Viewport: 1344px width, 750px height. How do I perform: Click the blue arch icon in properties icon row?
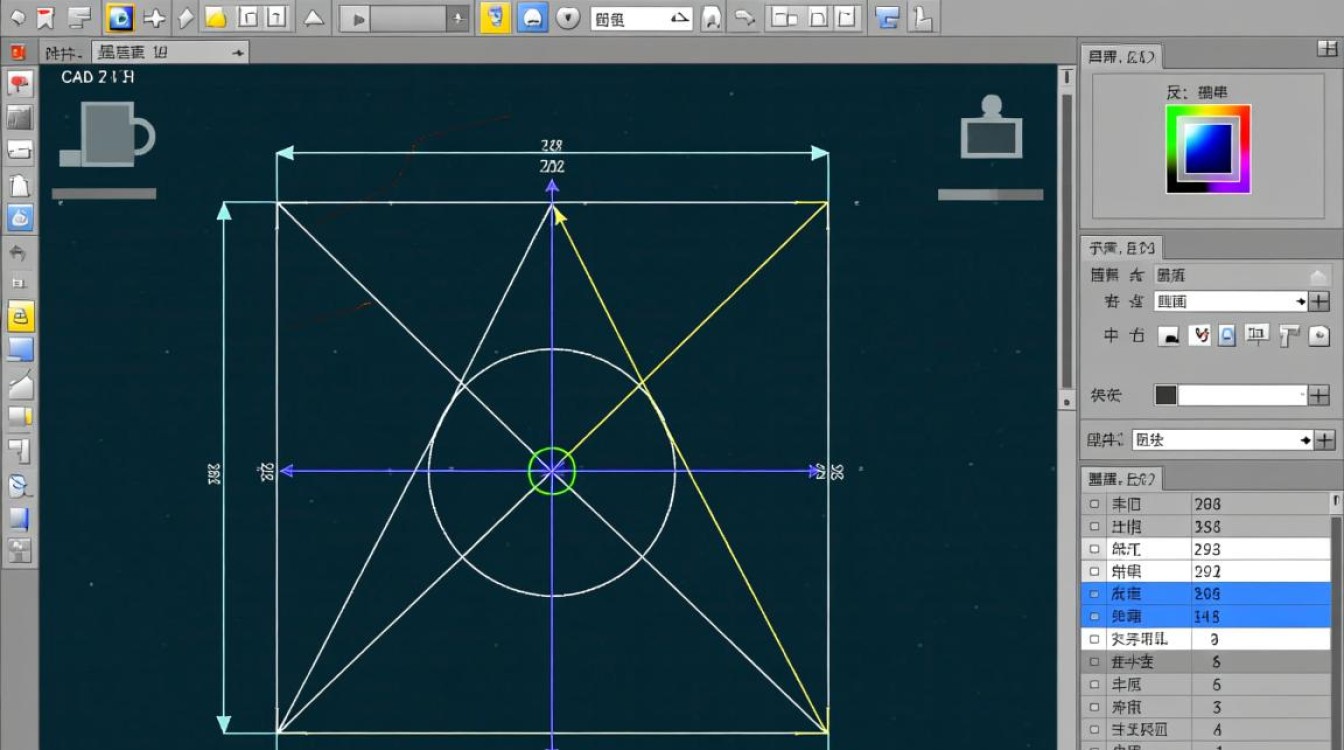1228,336
